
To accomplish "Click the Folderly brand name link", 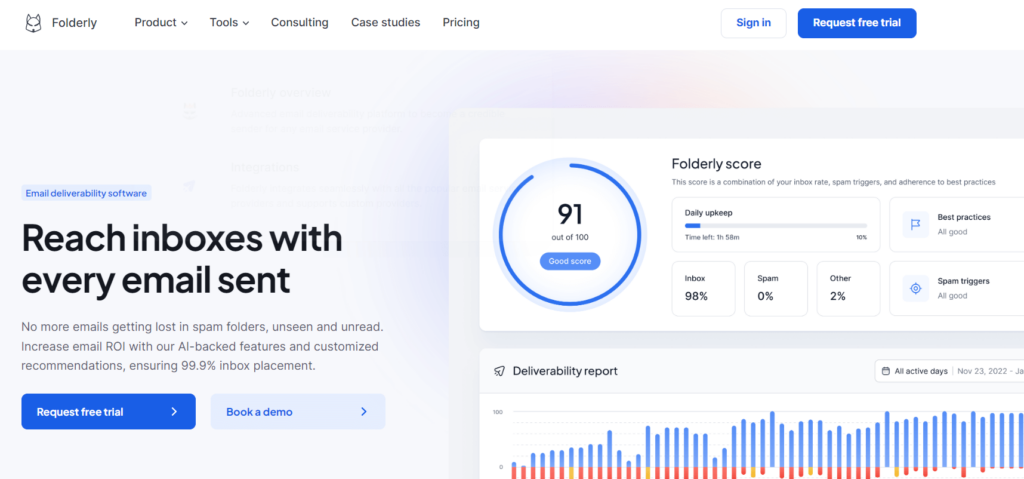I will pyautogui.click(x=74, y=23).
